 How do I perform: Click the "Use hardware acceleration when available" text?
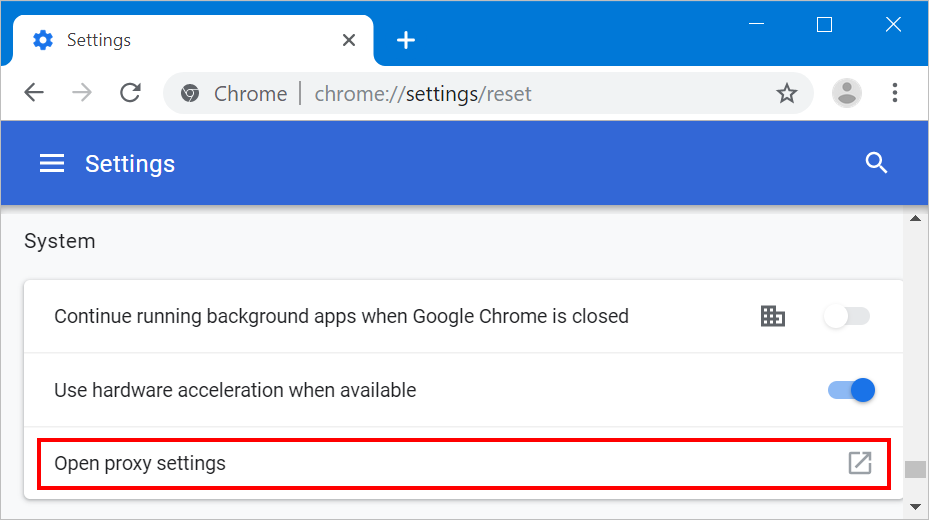click(235, 390)
